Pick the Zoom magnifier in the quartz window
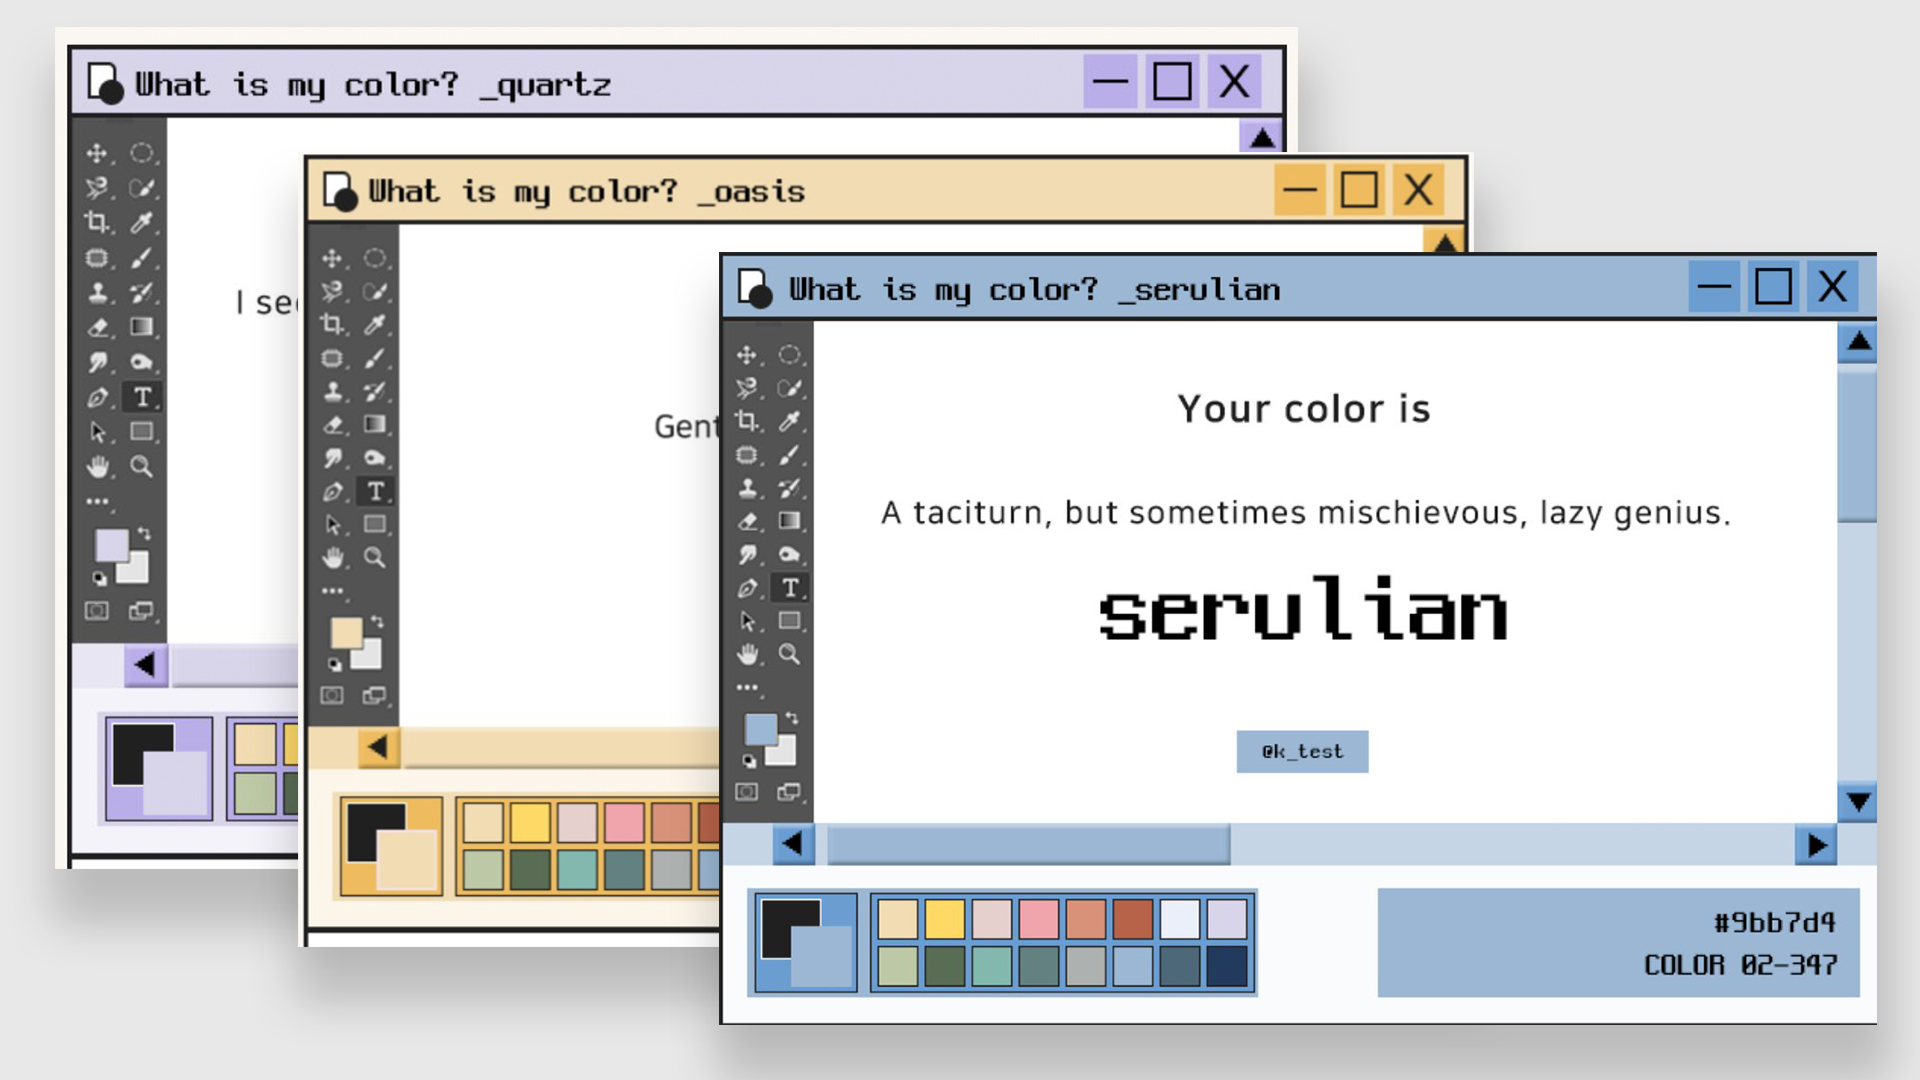 tap(142, 466)
